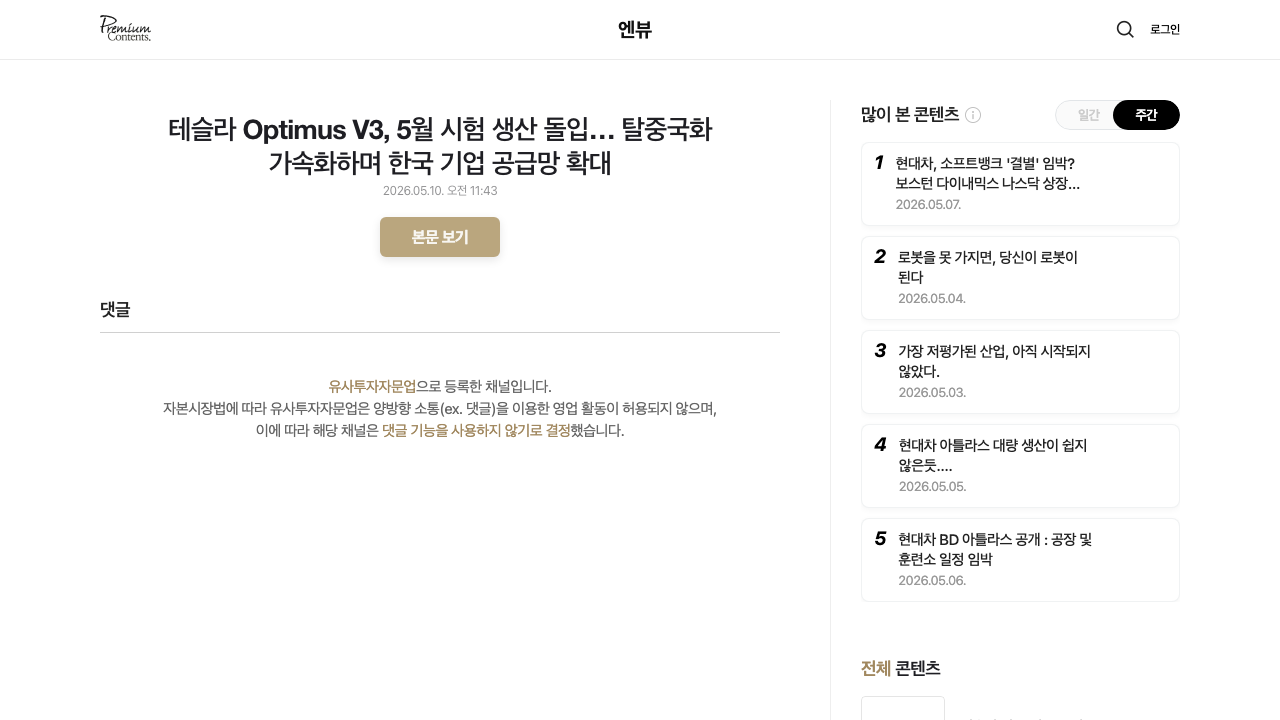Open rank 1 현대차 소프트뱅크 article
This screenshot has height=720, width=1280.
1020,184
